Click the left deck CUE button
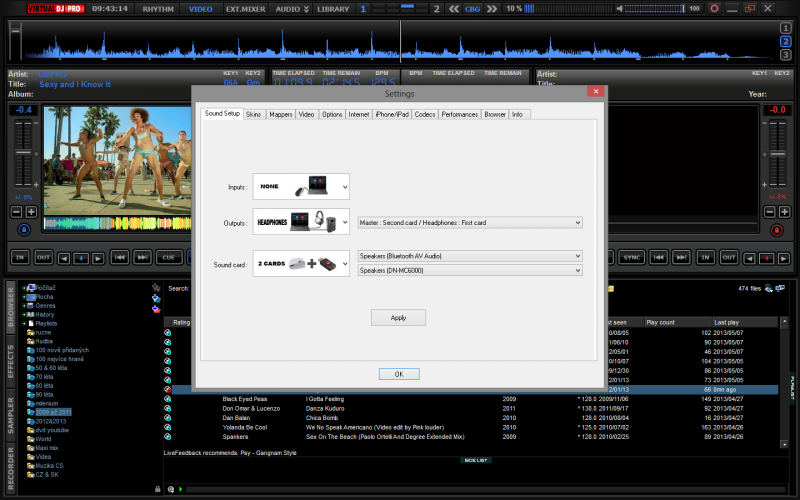 pos(169,257)
